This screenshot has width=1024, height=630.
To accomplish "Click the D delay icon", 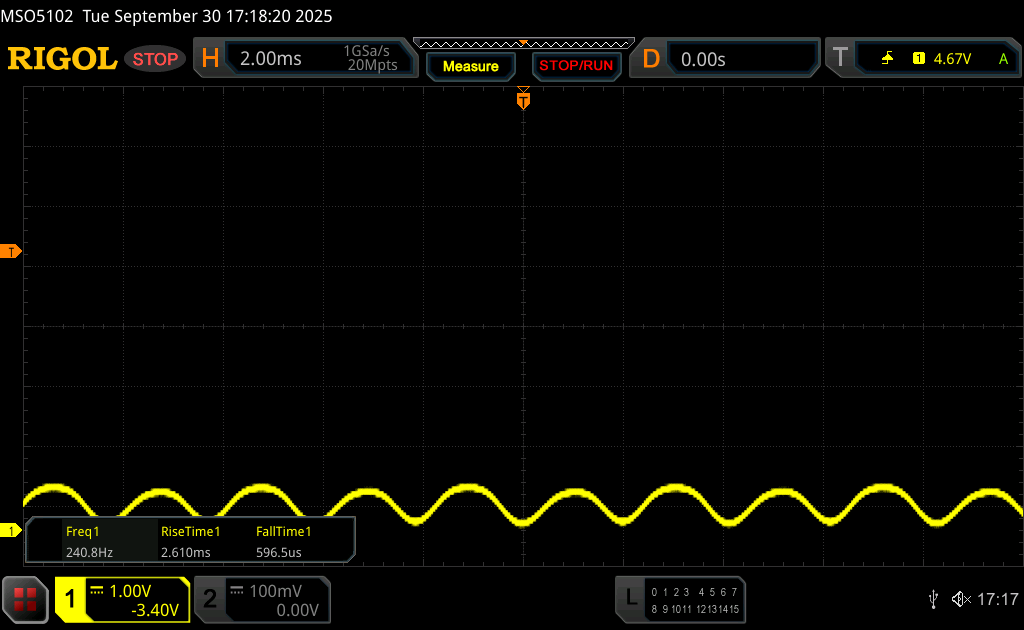I will click(651, 59).
